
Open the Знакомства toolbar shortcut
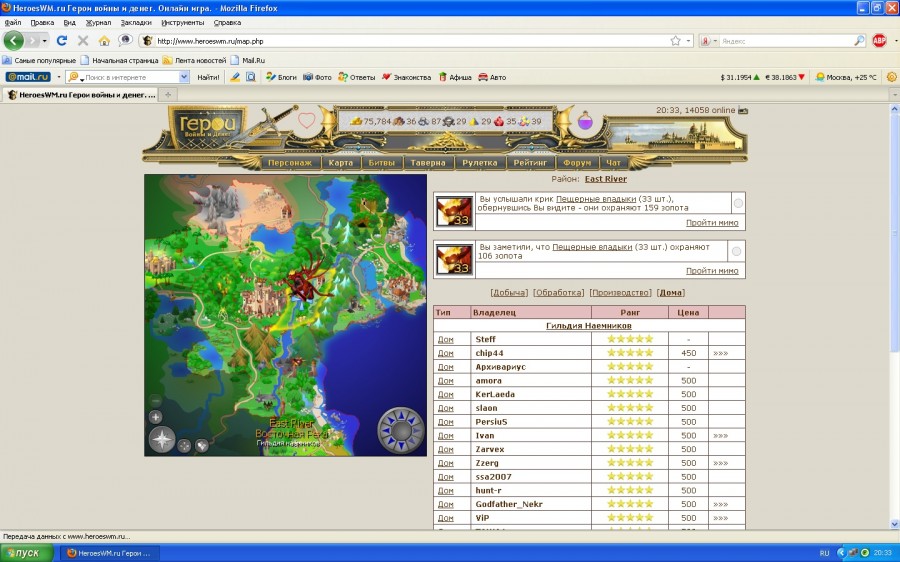[x=406, y=77]
